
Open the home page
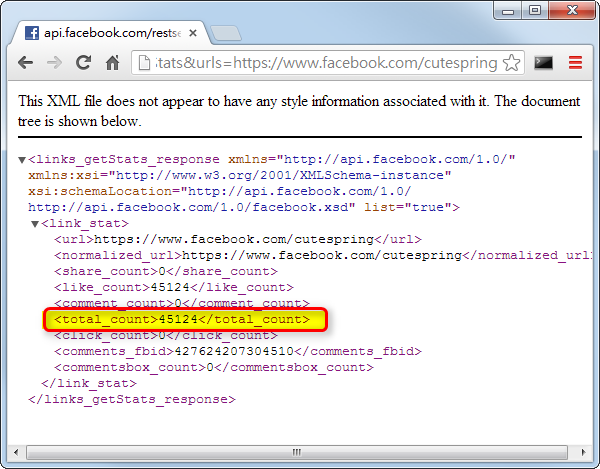[112, 63]
